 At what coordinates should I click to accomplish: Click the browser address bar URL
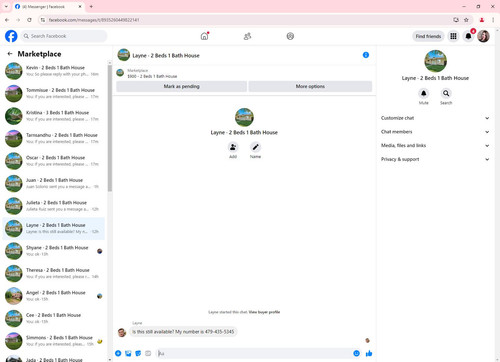click(94, 20)
